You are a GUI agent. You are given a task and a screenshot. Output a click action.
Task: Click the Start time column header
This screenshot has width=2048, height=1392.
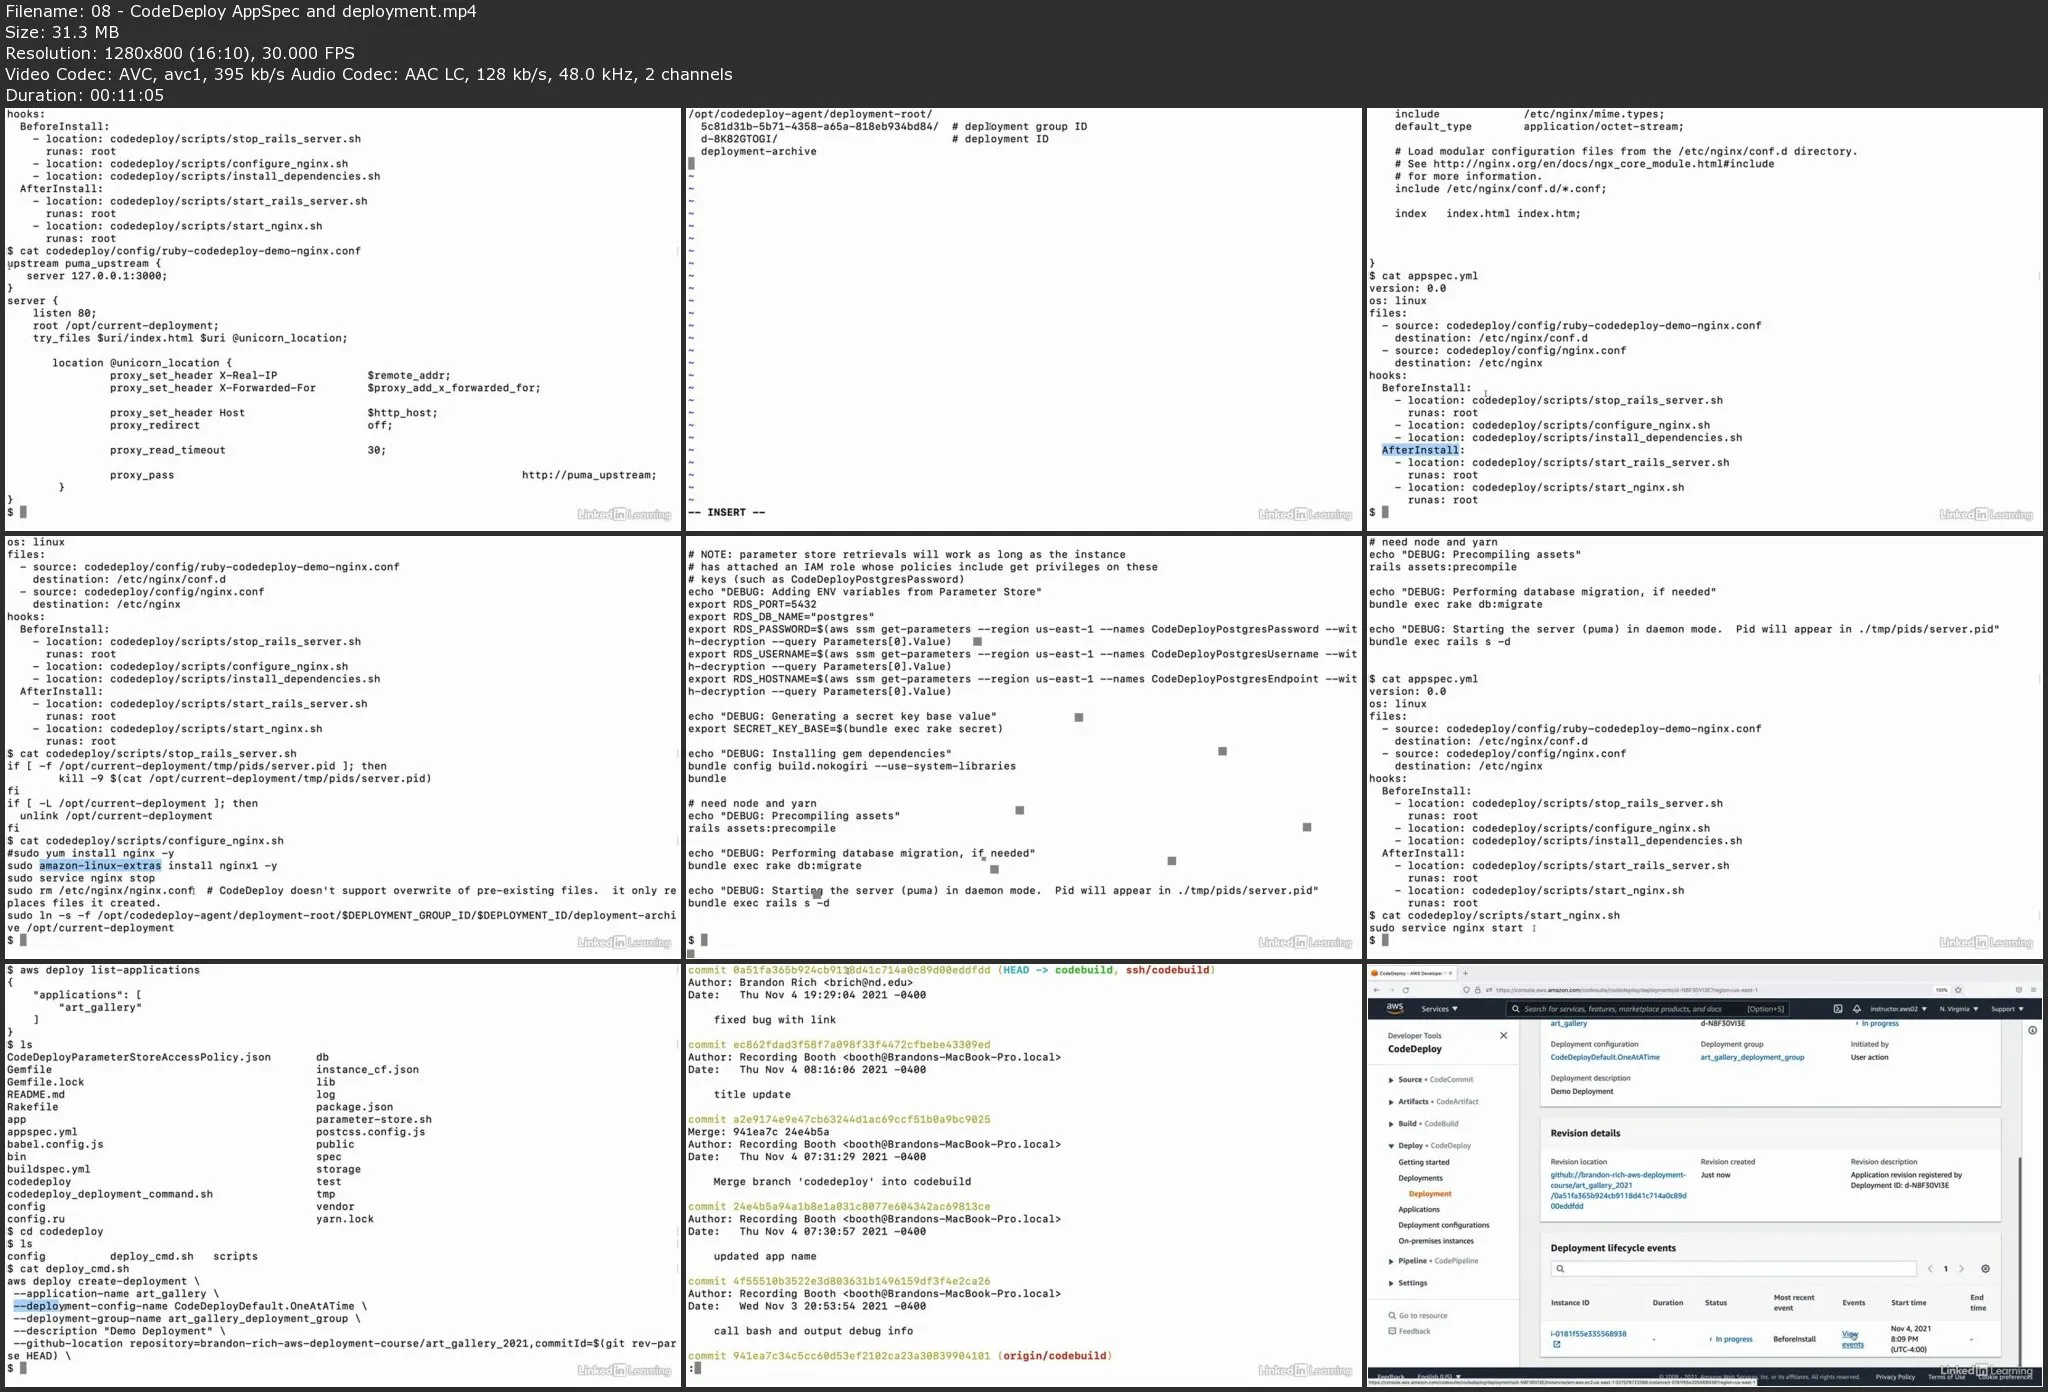tap(1908, 1303)
